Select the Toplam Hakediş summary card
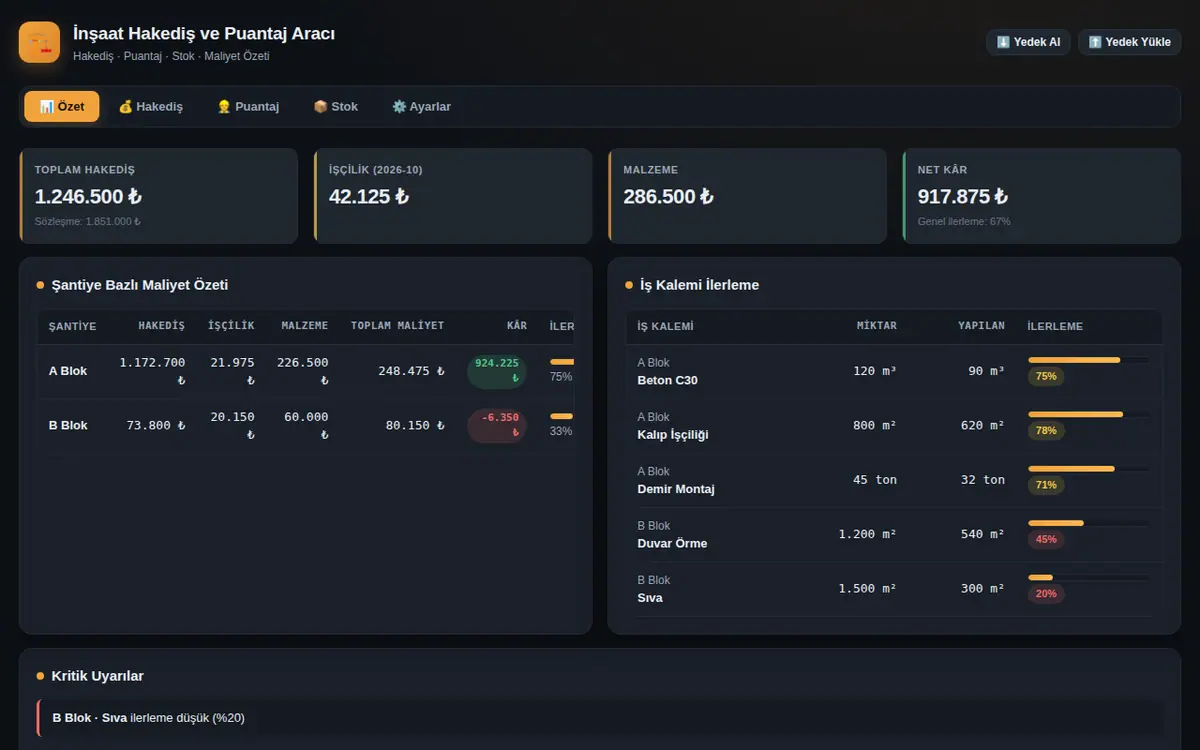The width and height of the screenshot is (1200, 750). (x=158, y=196)
